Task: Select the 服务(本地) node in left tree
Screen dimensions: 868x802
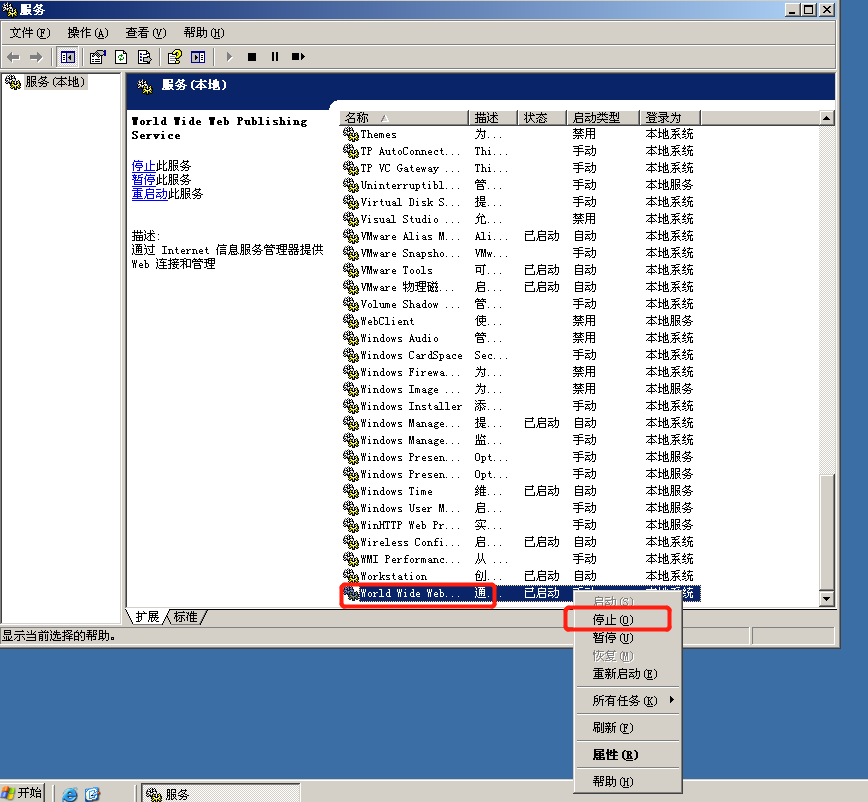Action: pyautogui.click(x=55, y=81)
